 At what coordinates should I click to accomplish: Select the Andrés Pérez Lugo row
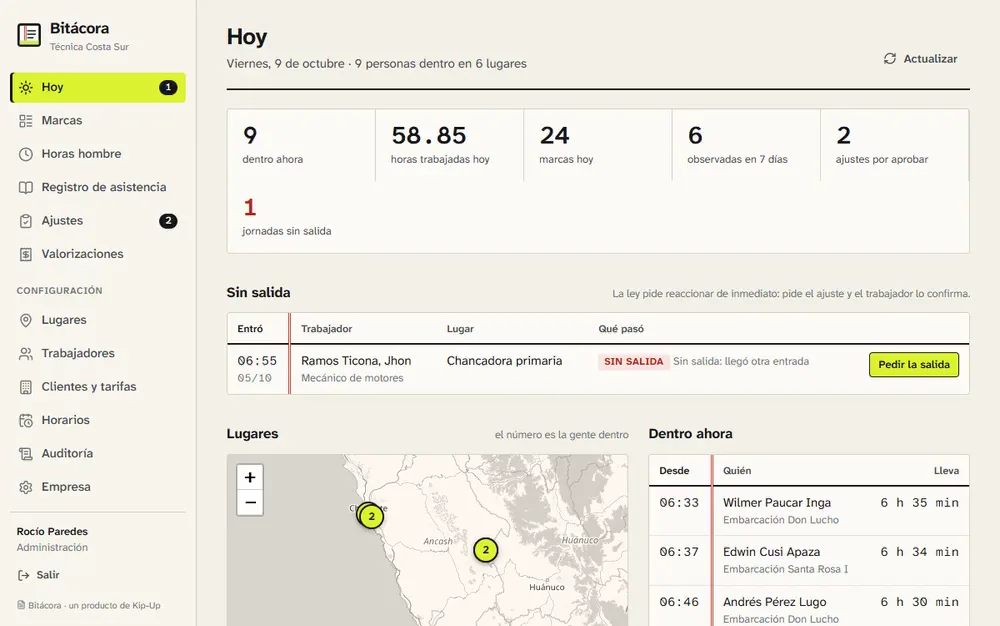pyautogui.click(x=809, y=607)
